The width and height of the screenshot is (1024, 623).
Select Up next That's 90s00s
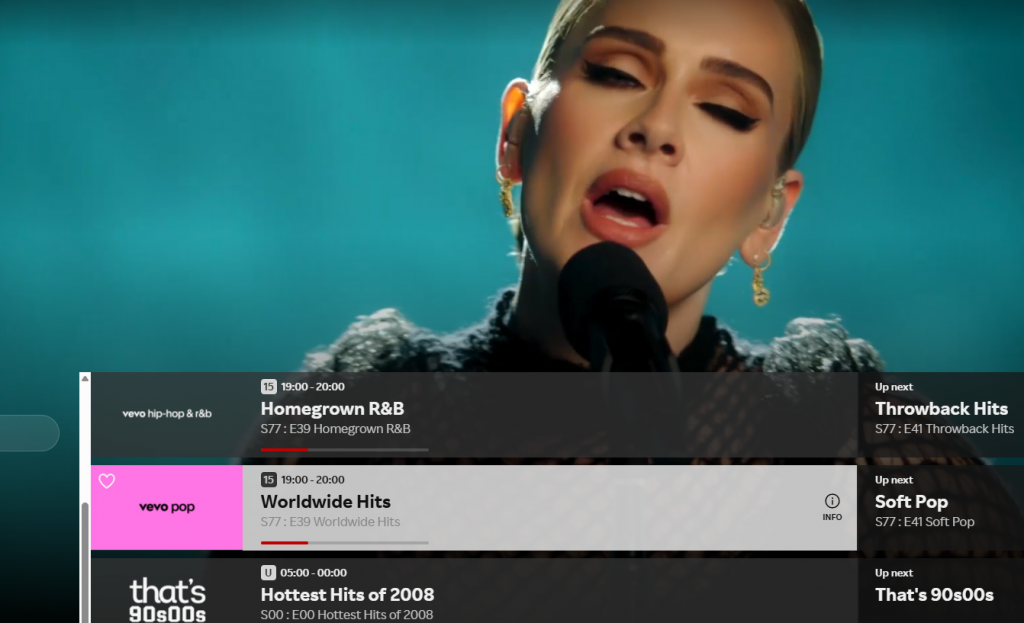[934, 595]
